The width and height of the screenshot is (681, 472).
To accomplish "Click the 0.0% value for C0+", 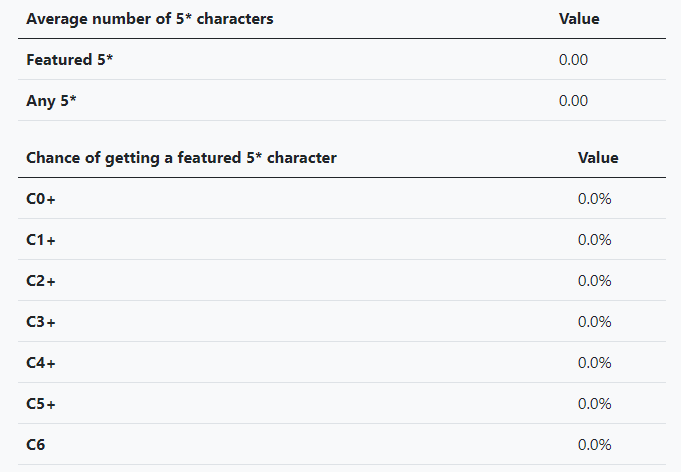I will click(x=594, y=199).
